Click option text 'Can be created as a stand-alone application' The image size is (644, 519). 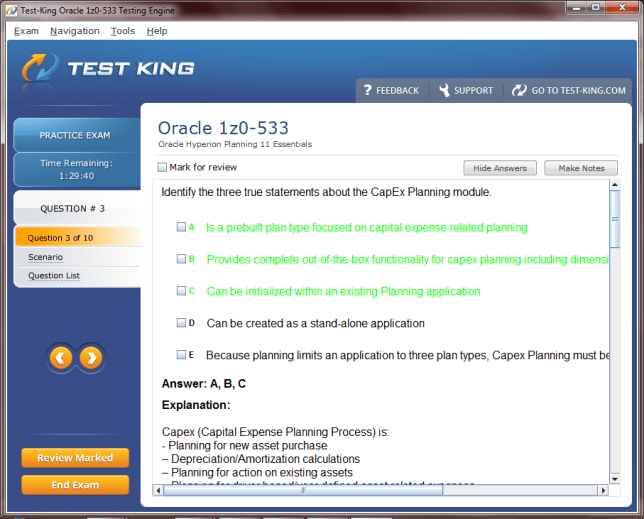(315, 324)
